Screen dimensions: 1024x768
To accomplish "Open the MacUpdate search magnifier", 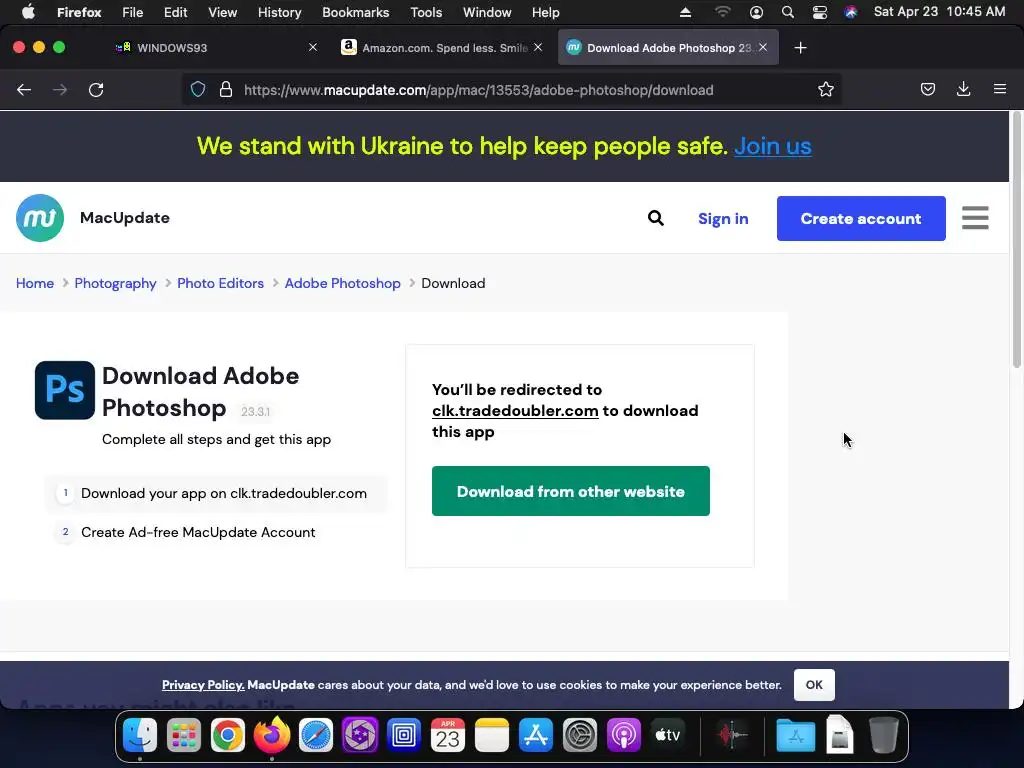I will (656, 218).
